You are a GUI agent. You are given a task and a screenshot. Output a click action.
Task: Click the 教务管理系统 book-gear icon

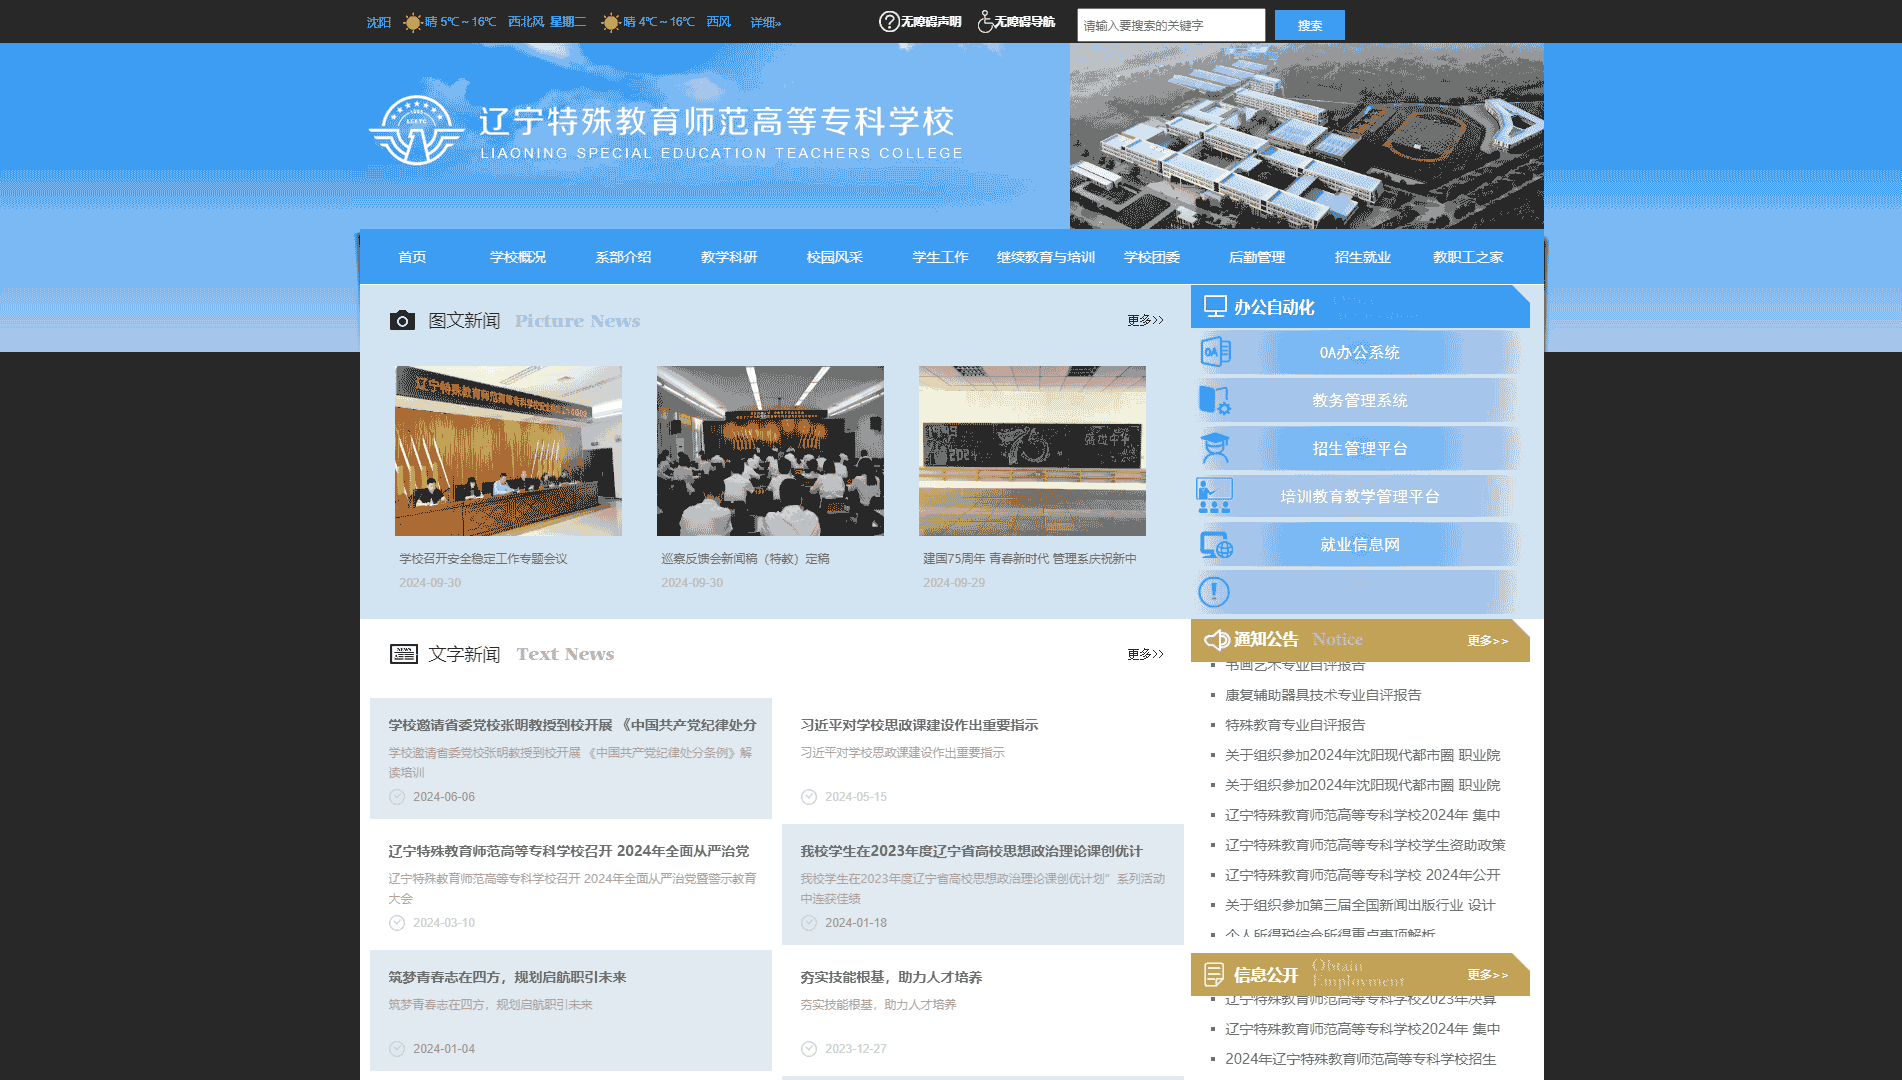coord(1215,400)
